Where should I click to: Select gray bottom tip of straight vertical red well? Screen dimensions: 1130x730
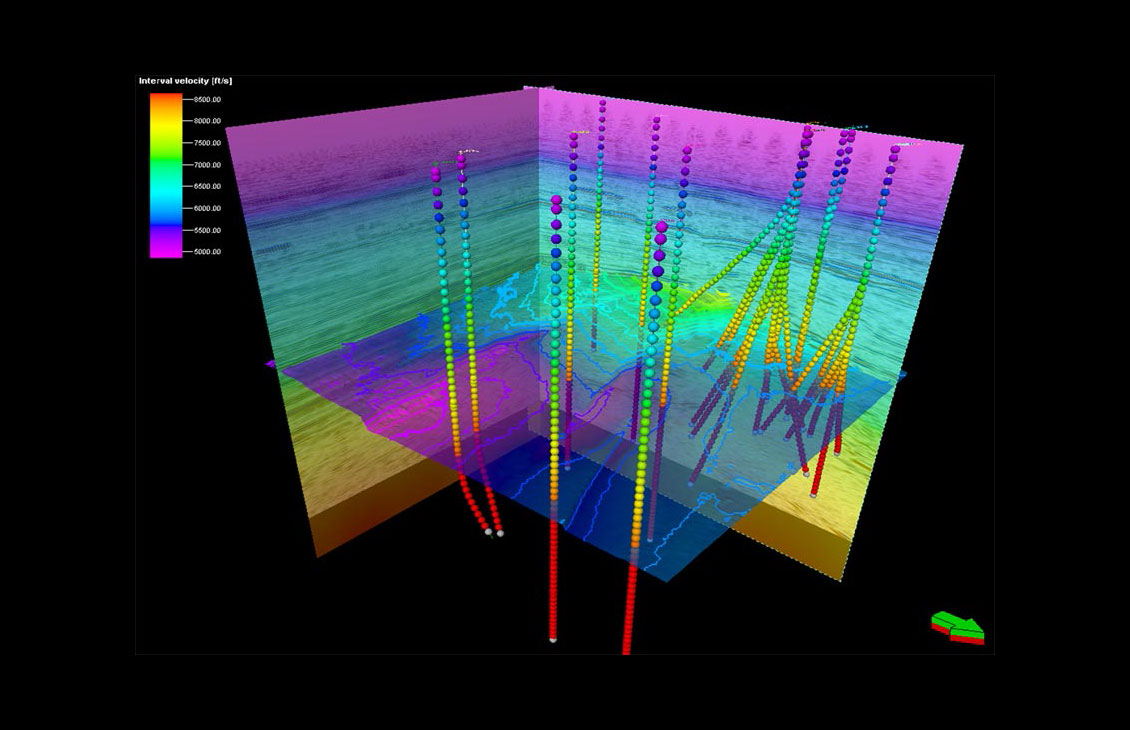pos(552,639)
